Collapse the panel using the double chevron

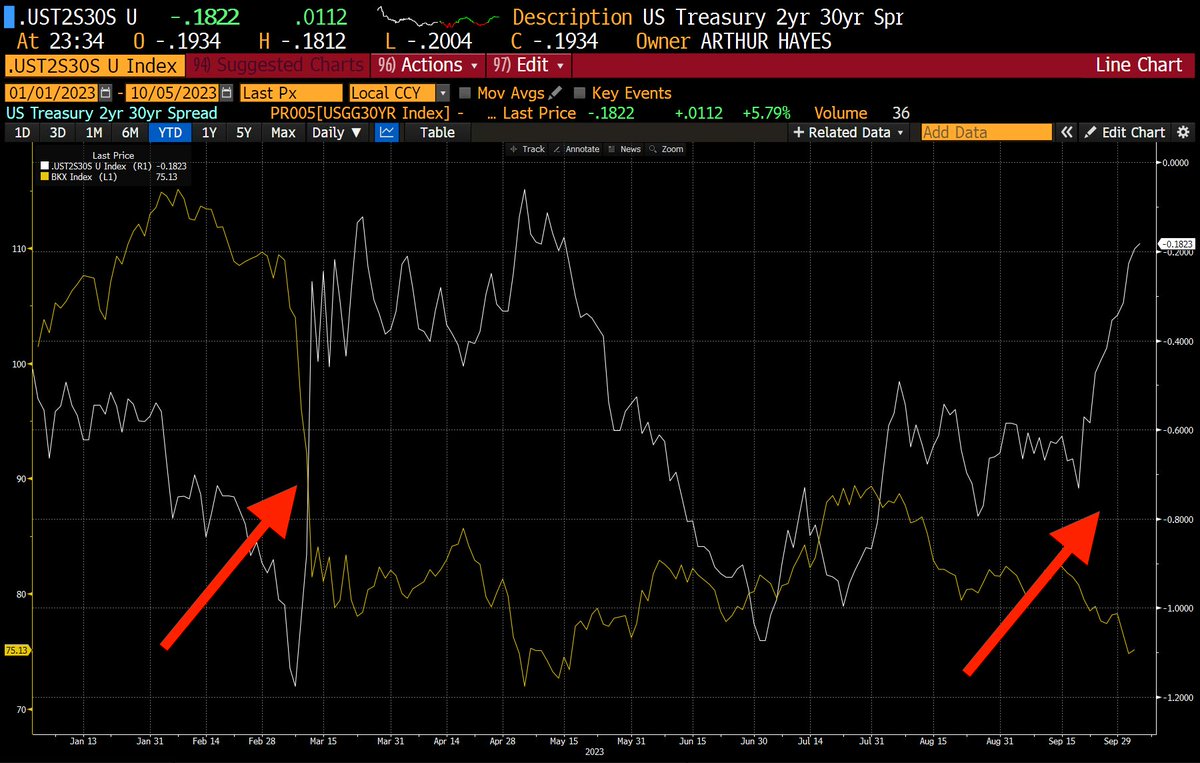point(1066,131)
